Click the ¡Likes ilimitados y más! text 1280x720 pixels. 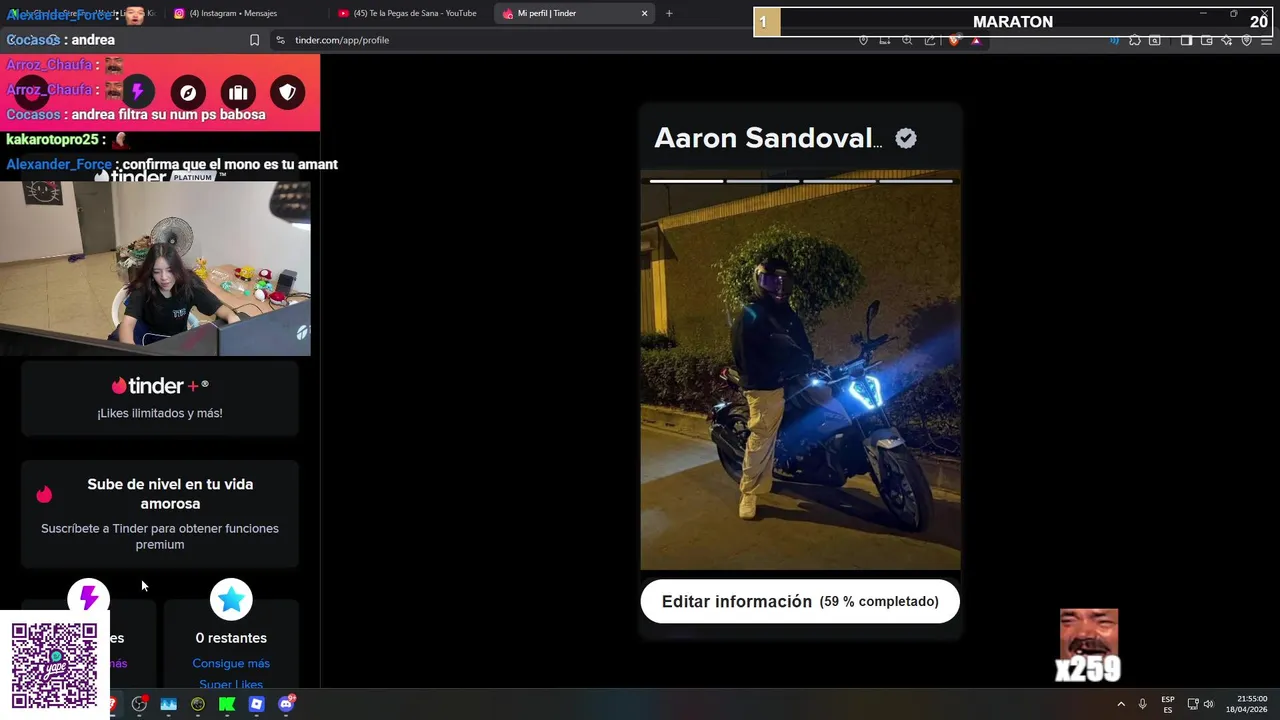coord(160,413)
